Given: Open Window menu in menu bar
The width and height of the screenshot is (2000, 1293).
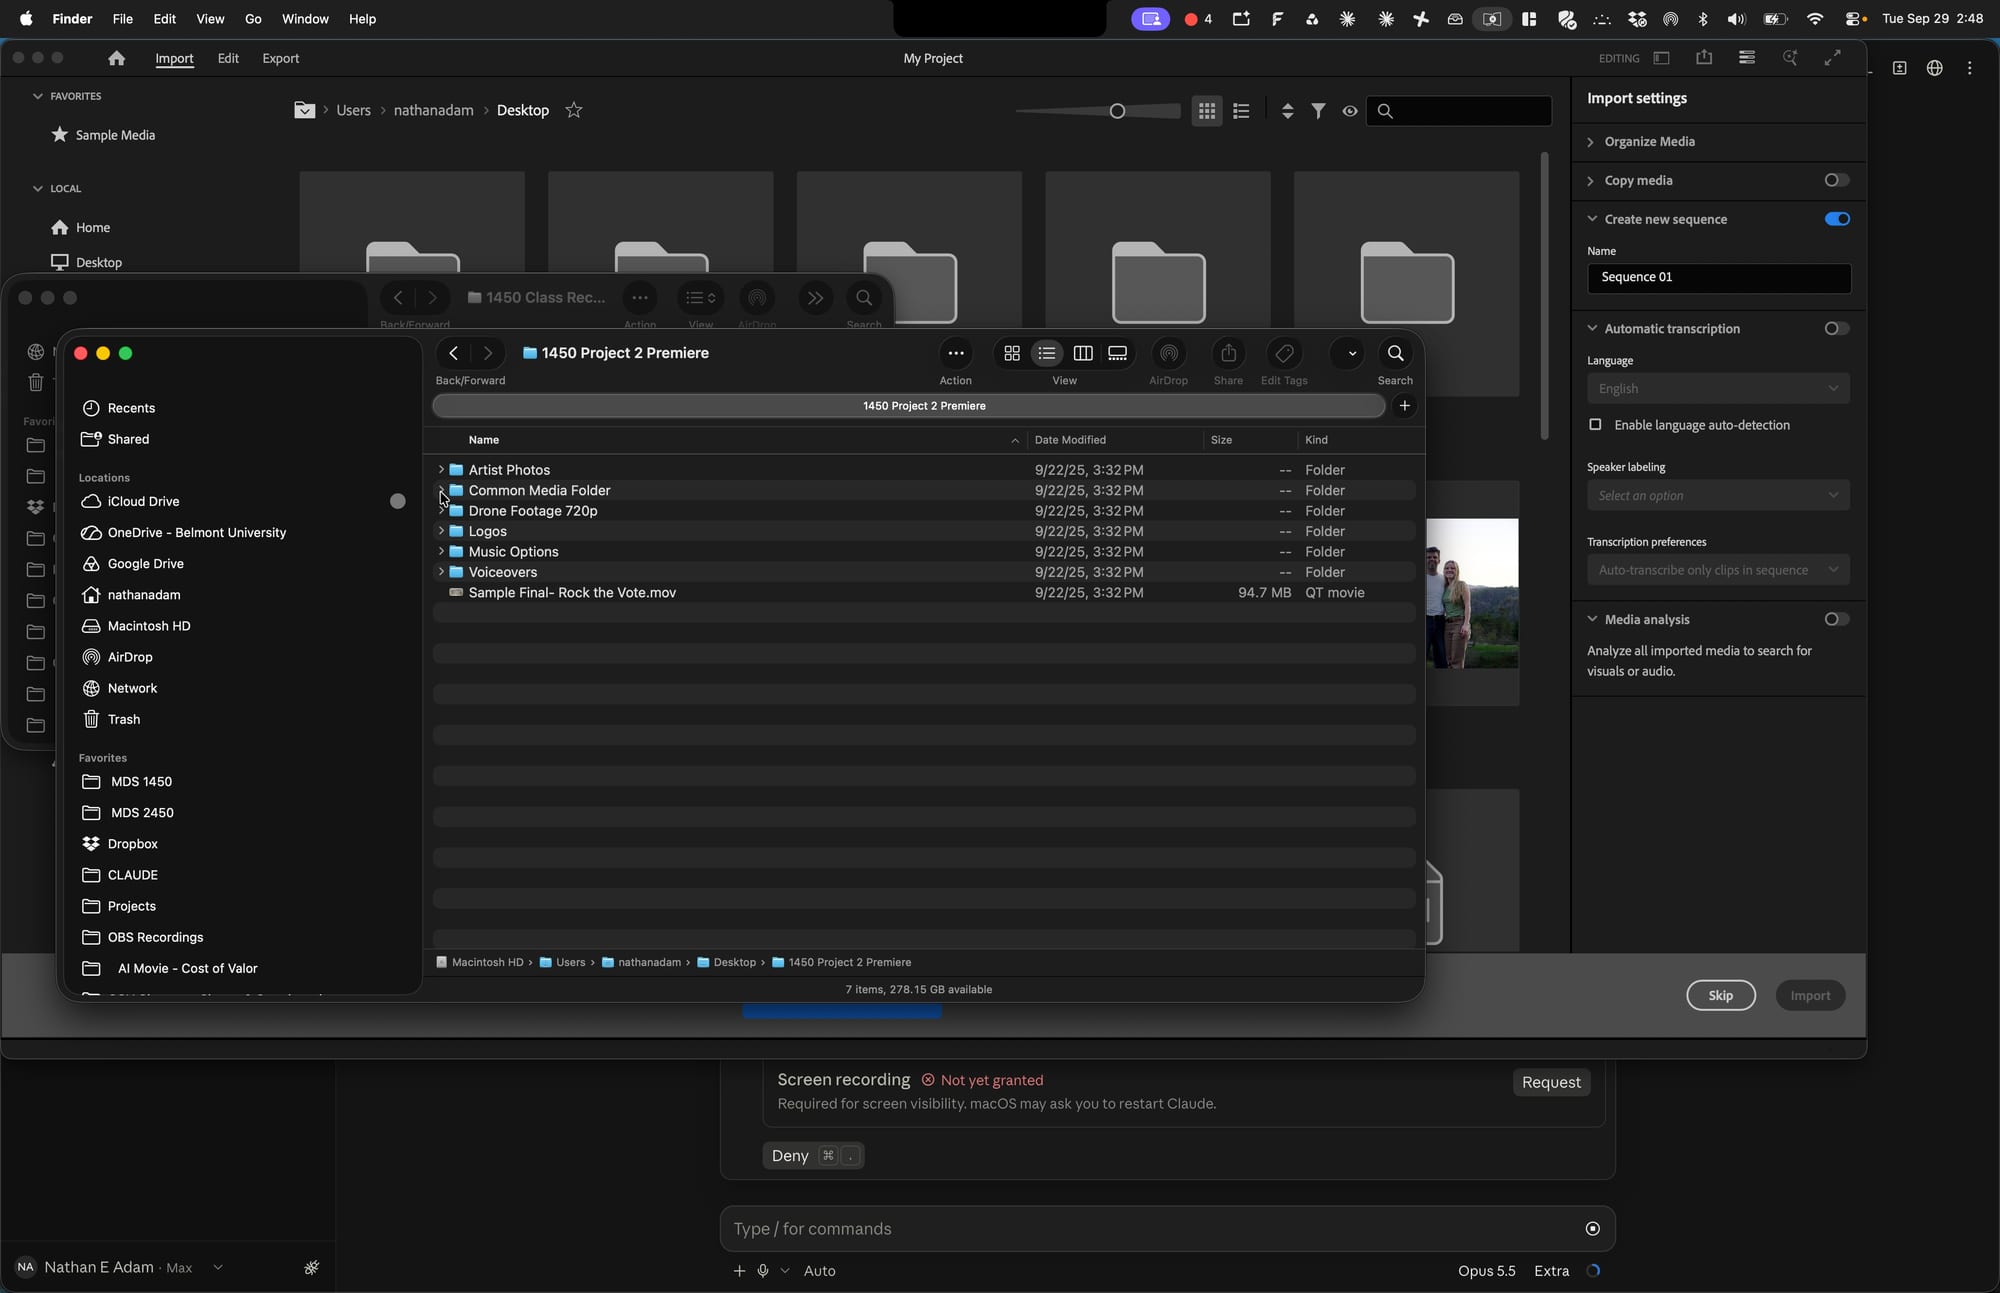Looking at the screenshot, I should (x=305, y=19).
